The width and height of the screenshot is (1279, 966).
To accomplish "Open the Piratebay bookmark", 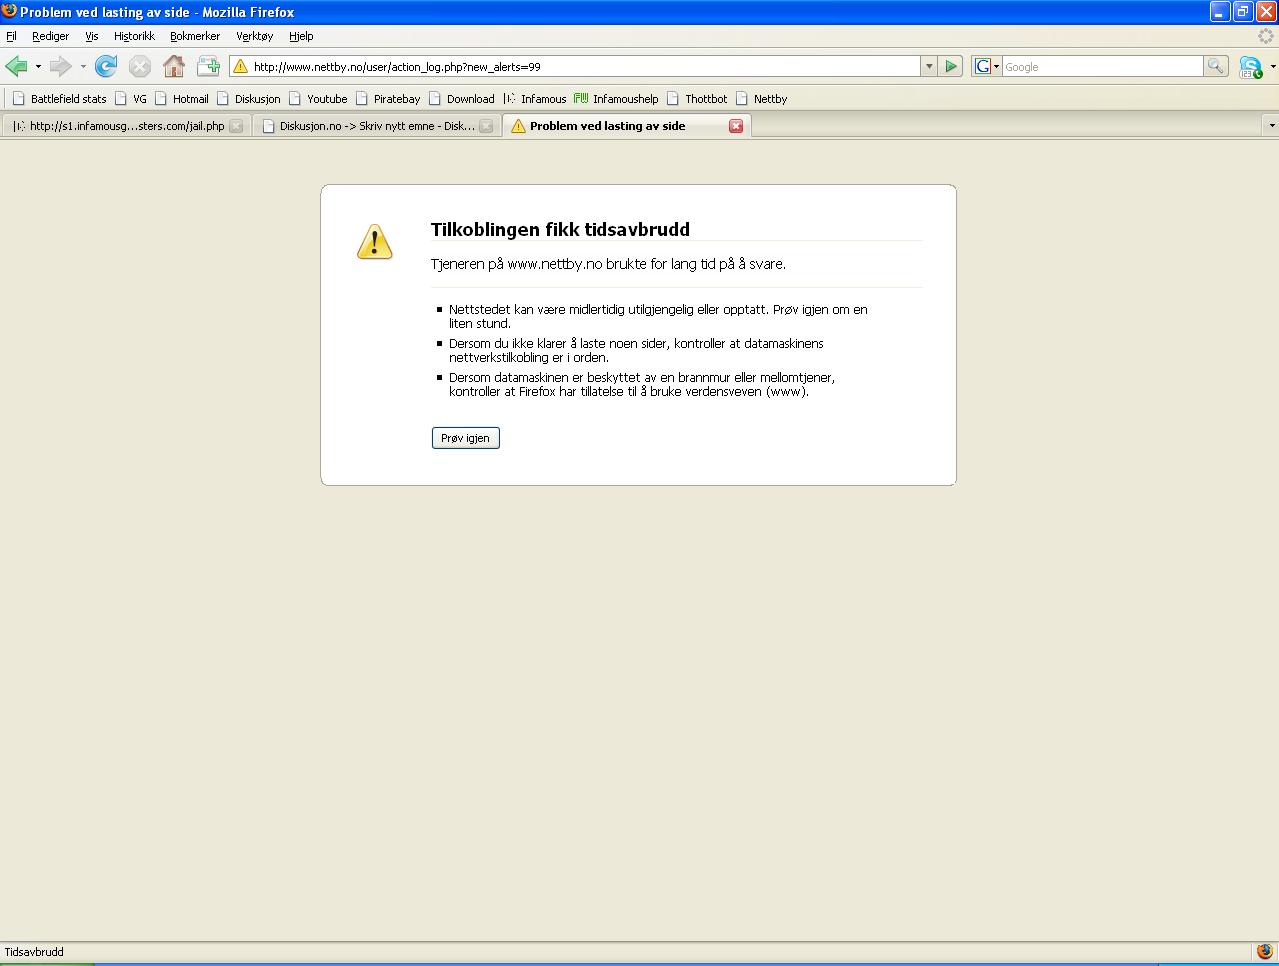I will click(x=387, y=99).
